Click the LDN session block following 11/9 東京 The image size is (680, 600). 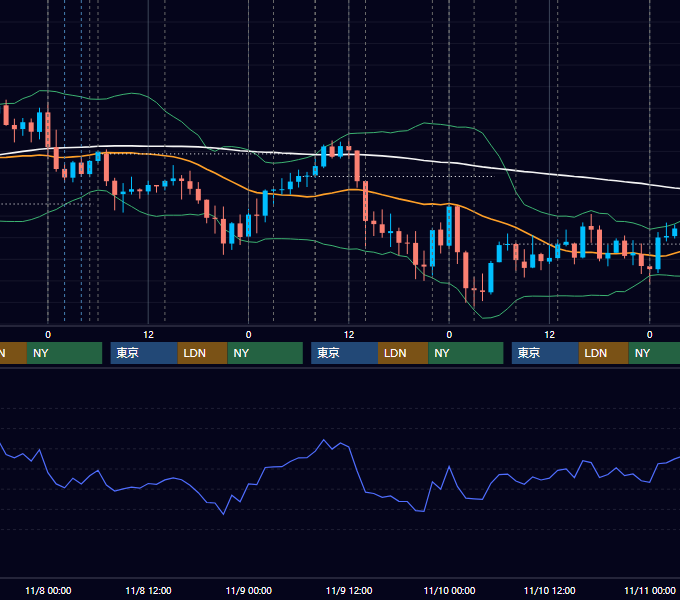(403, 353)
